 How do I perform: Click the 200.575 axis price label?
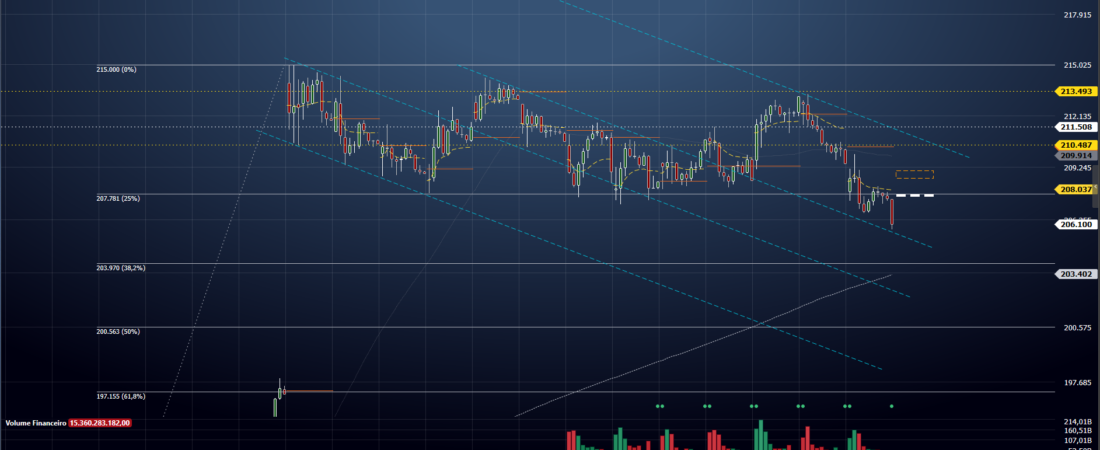pyautogui.click(x=1080, y=328)
